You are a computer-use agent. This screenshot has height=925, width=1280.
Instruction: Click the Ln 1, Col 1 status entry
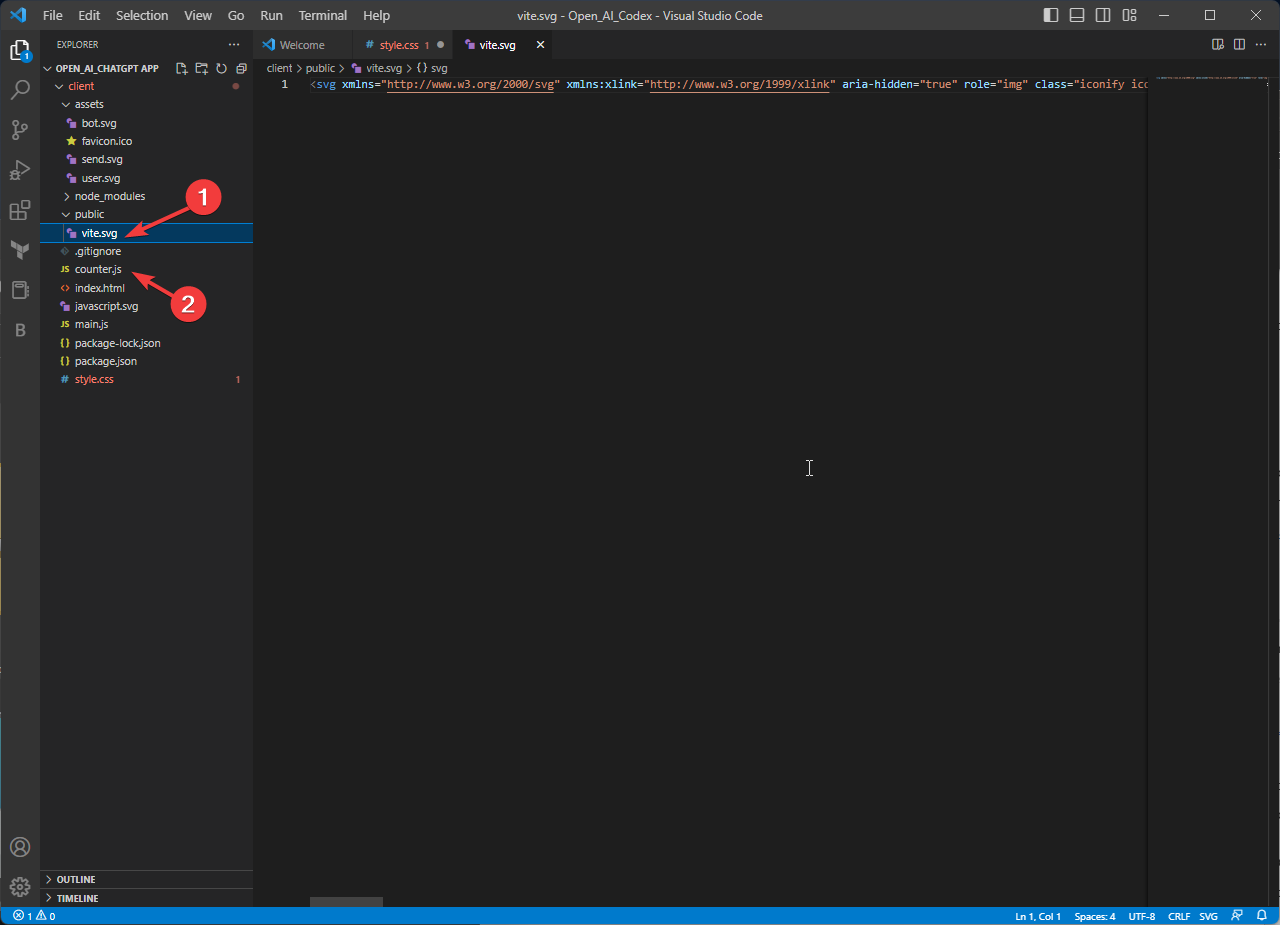point(1038,916)
